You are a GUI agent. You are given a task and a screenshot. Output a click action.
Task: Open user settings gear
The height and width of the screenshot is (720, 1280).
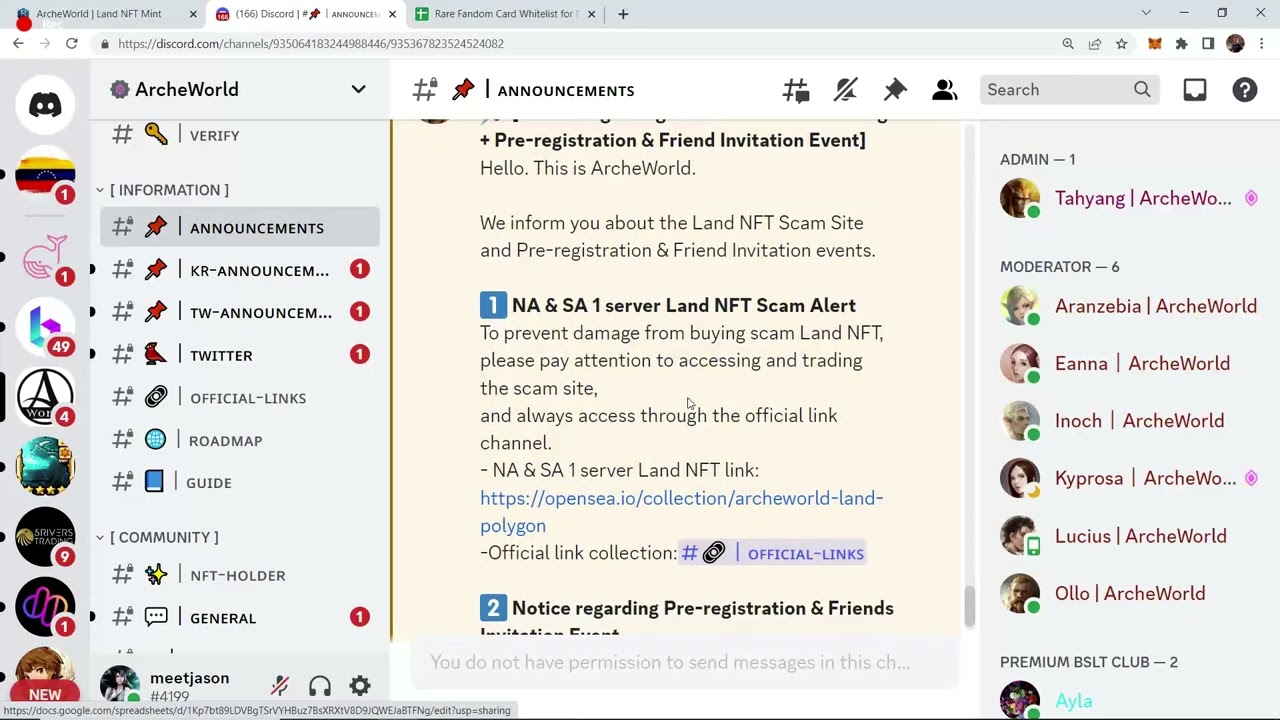pyautogui.click(x=360, y=686)
